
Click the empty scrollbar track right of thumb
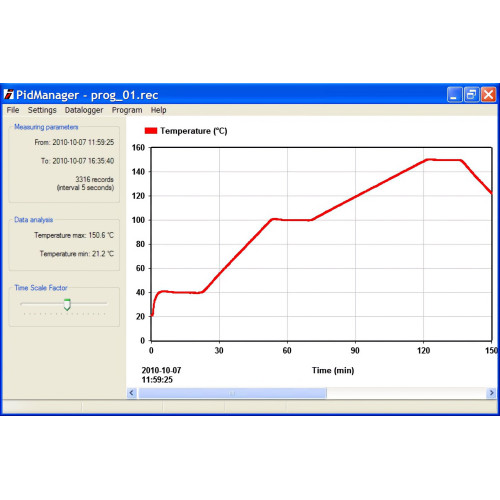[x=406, y=393]
